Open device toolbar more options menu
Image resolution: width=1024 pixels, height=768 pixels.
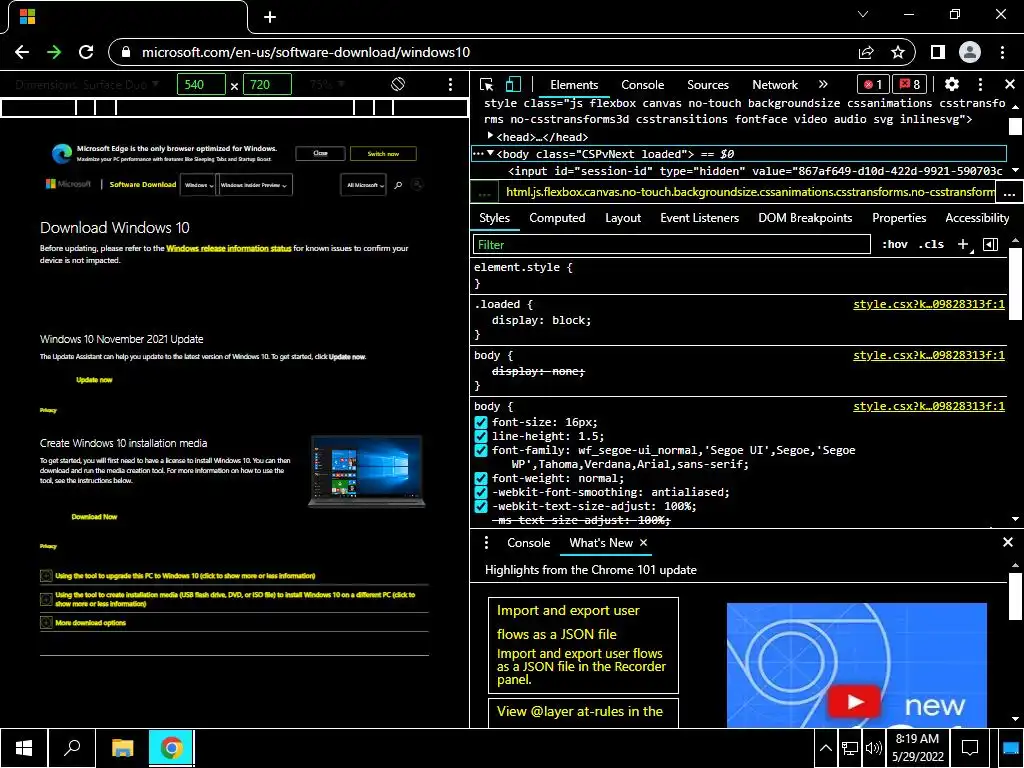(450, 84)
